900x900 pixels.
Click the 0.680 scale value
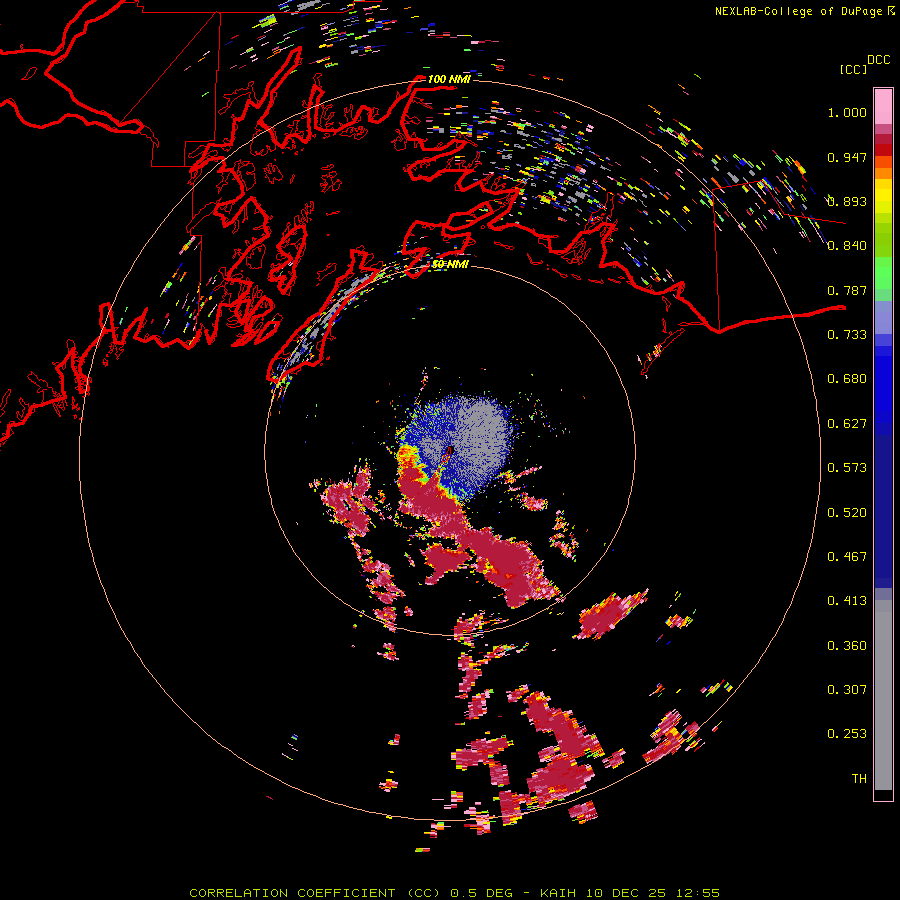tap(847, 379)
